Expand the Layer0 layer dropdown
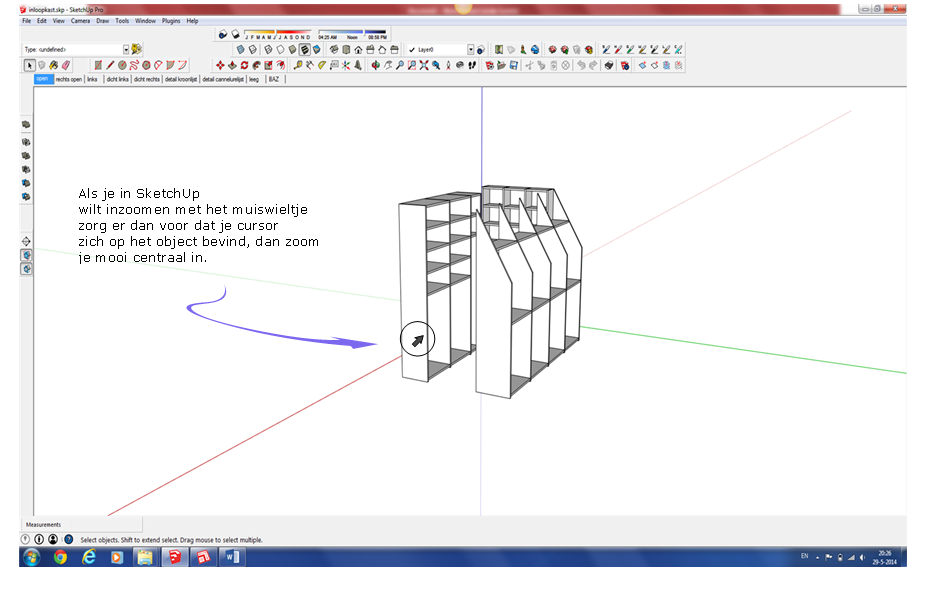The image size is (944, 604). (x=471, y=49)
